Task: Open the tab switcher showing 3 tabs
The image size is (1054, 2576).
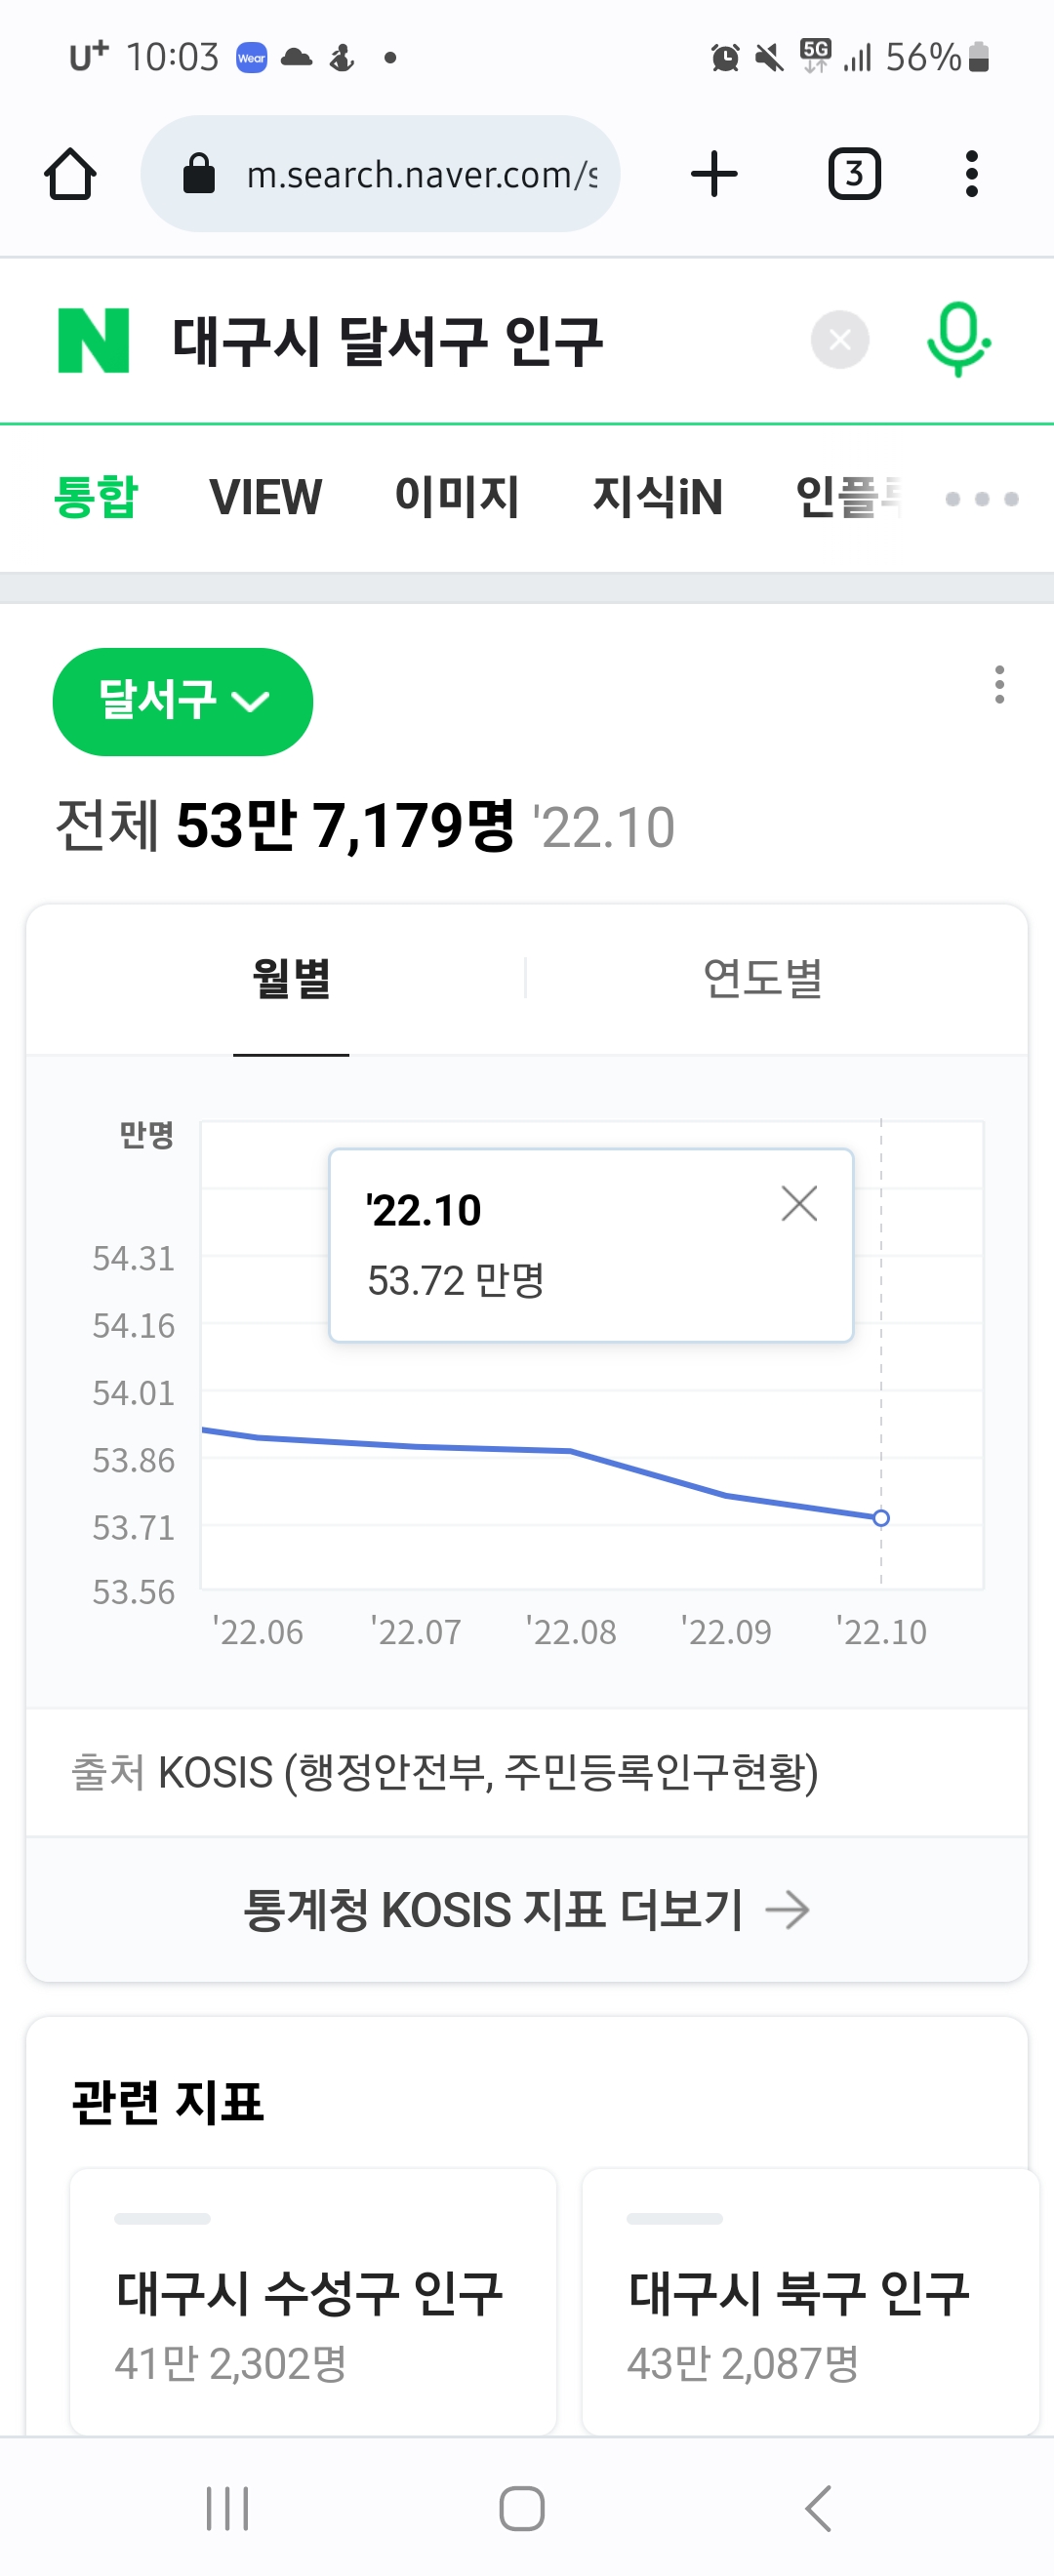Action: click(854, 175)
